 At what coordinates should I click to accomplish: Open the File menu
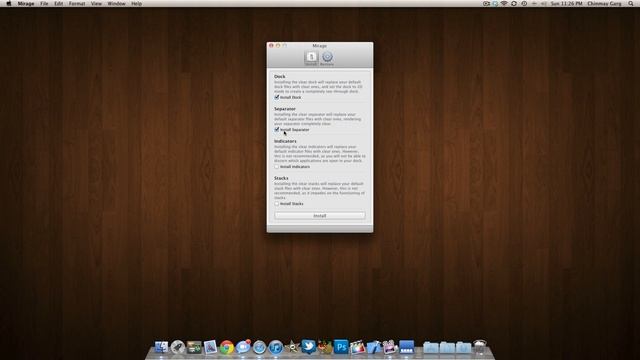tap(44, 4)
